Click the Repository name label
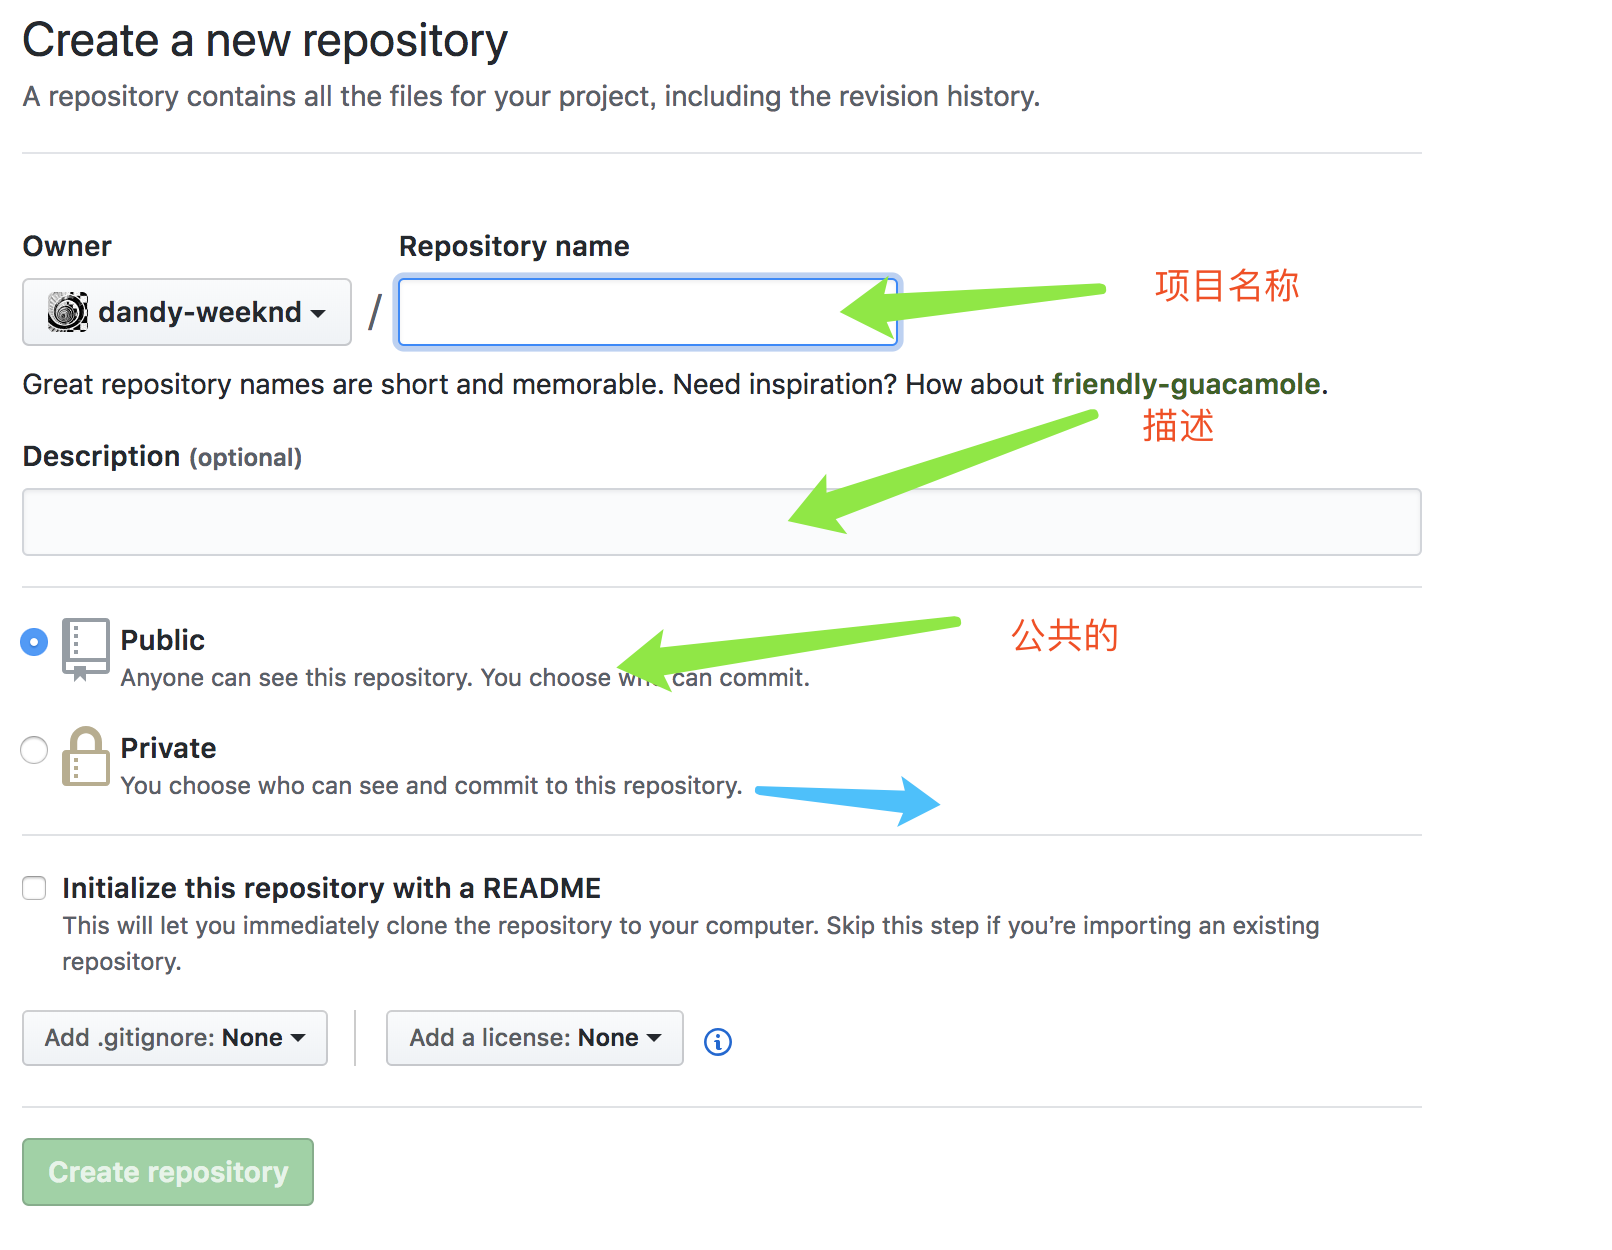This screenshot has height=1250, width=1612. [514, 246]
